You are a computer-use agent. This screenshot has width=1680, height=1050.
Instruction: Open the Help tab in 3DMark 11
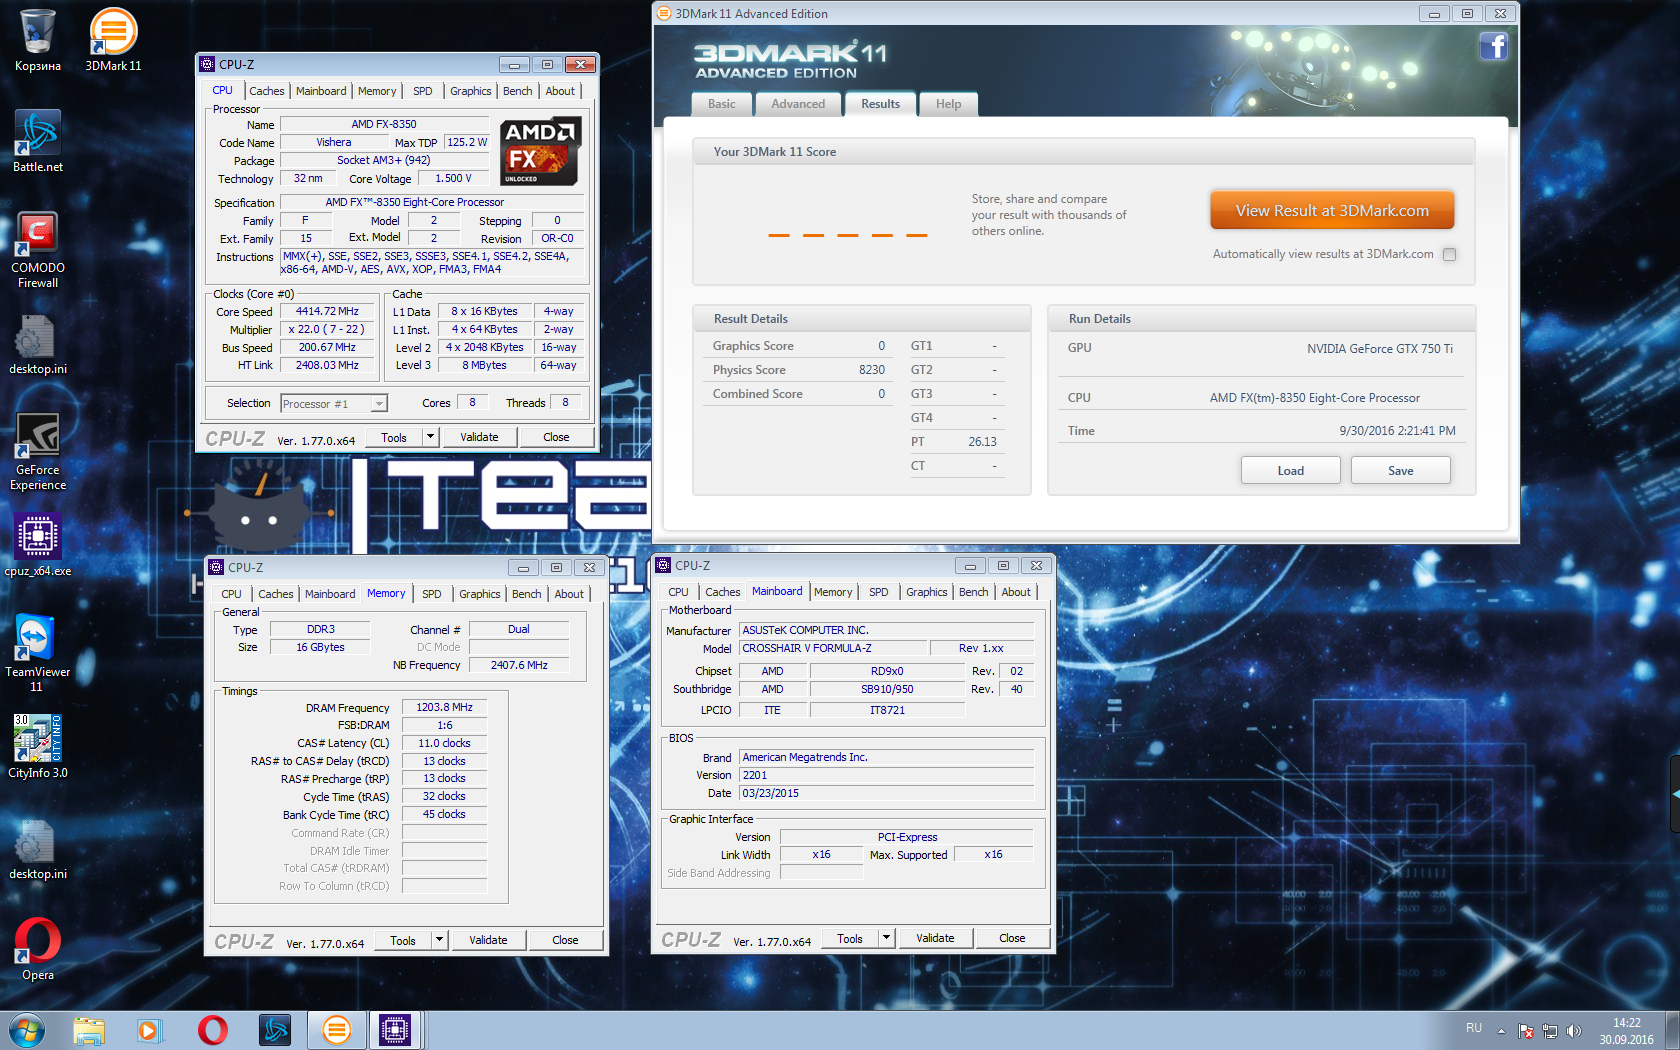[948, 104]
